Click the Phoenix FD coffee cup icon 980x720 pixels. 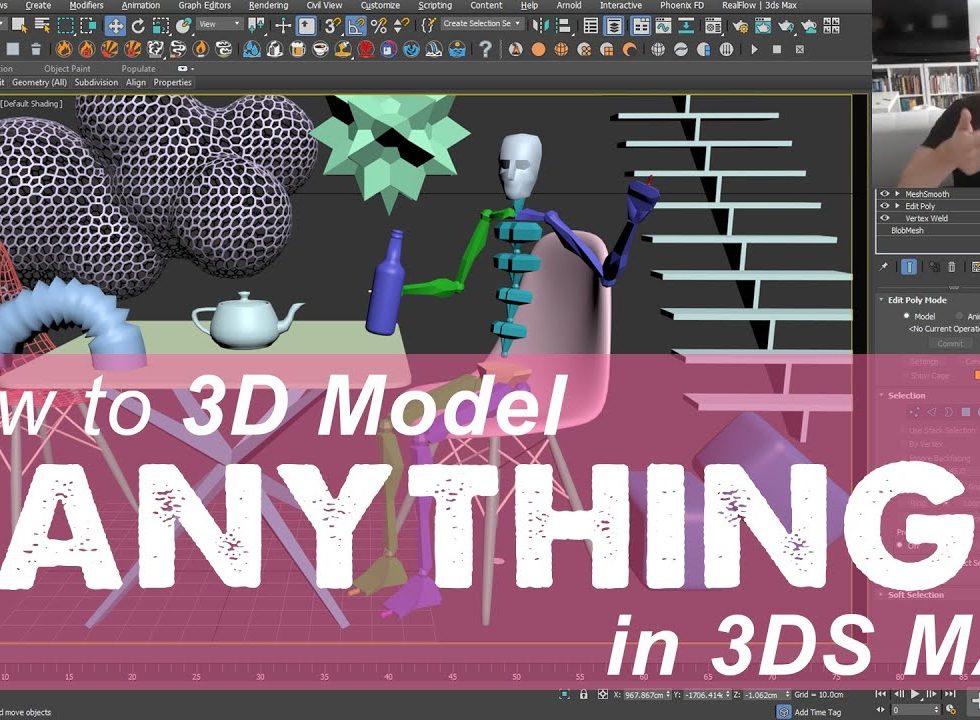pos(321,49)
